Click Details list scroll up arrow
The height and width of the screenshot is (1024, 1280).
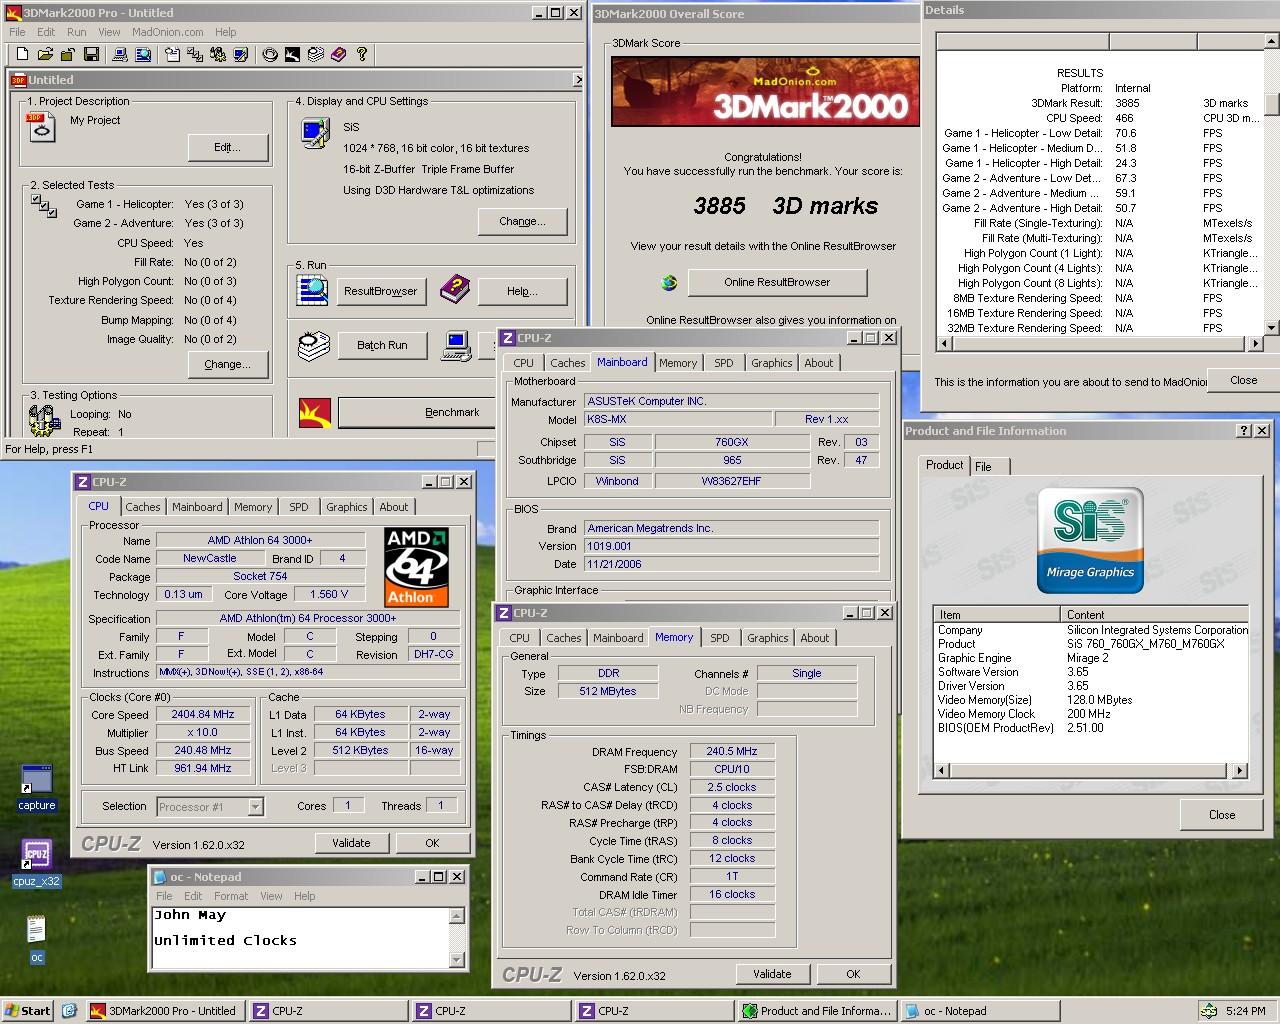(1271, 40)
